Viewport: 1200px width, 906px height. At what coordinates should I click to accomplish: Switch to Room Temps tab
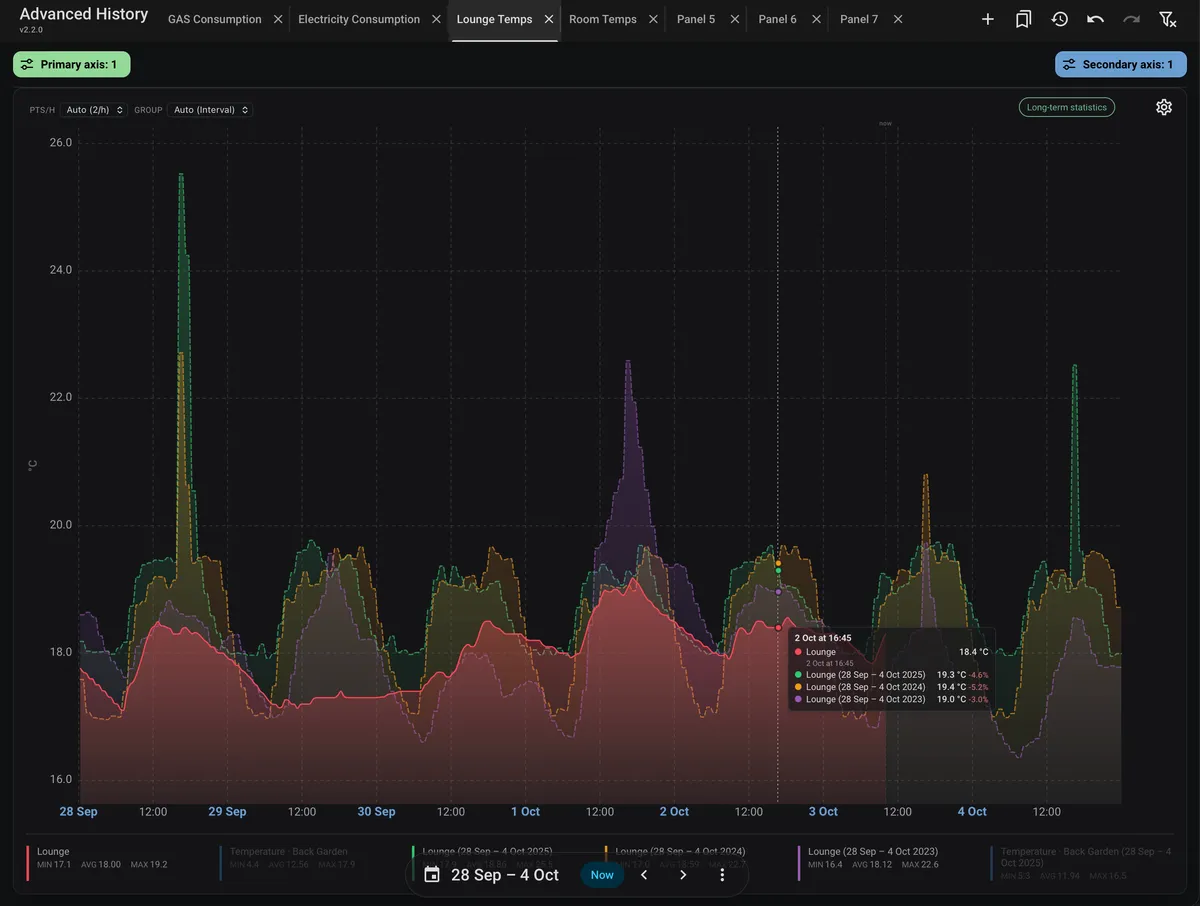tap(603, 19)
